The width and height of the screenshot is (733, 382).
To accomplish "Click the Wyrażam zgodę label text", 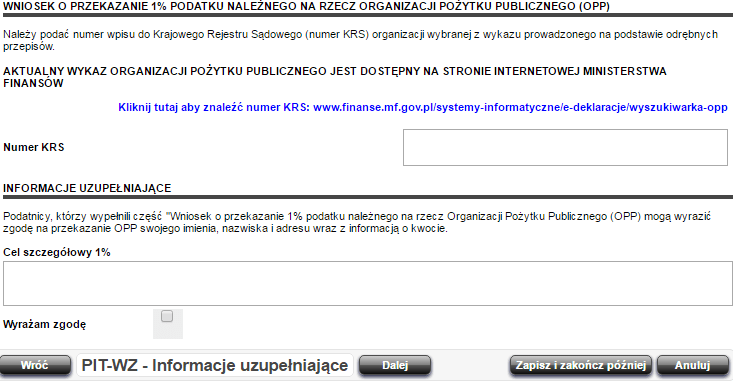I will click(x=44, y=324).
